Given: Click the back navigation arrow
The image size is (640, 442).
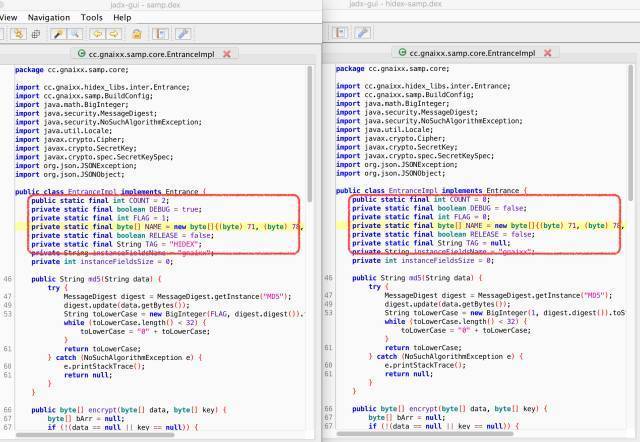Looking at the screenshot, I should click(x=99, y=34).
